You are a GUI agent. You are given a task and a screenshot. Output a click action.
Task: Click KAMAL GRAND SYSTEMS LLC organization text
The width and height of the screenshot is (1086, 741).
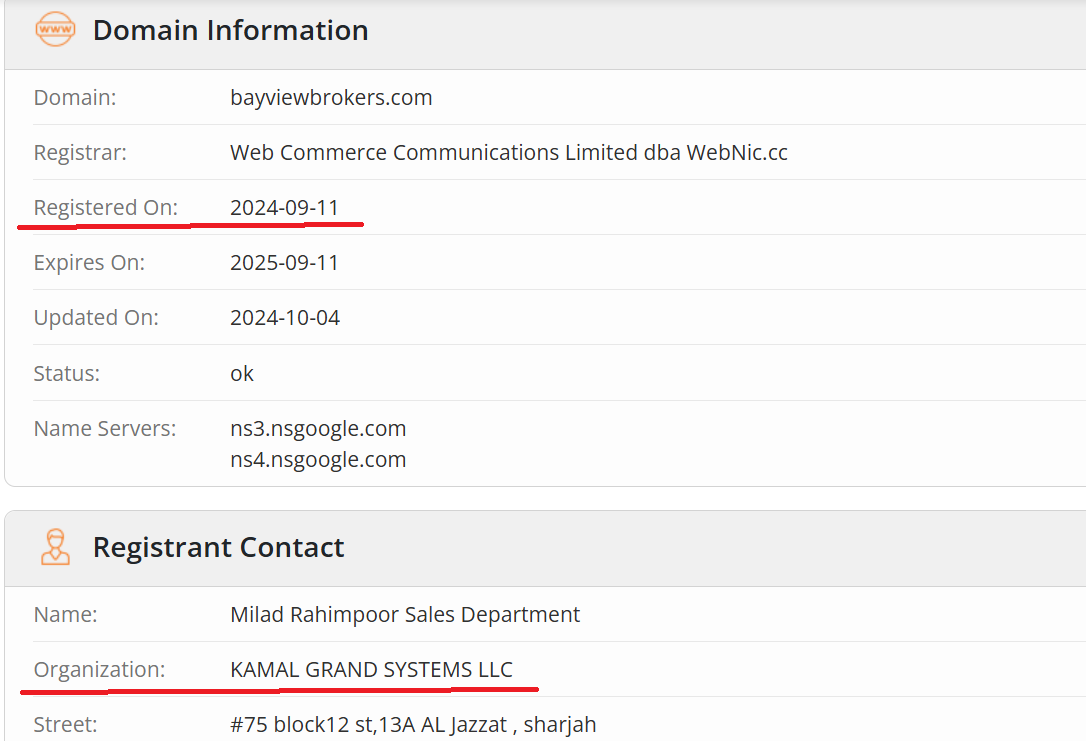371,670
